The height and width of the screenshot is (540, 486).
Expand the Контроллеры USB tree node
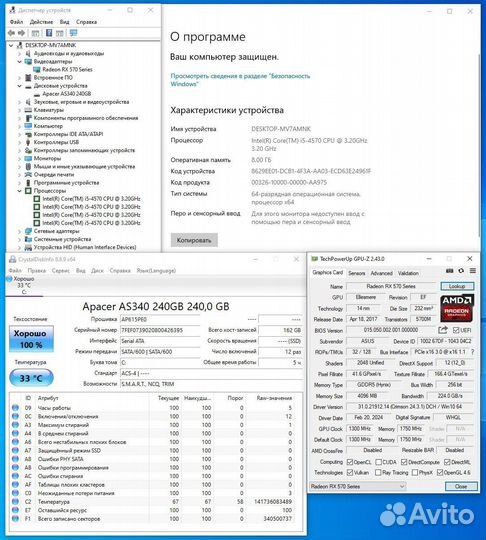[x=20, y=142]
